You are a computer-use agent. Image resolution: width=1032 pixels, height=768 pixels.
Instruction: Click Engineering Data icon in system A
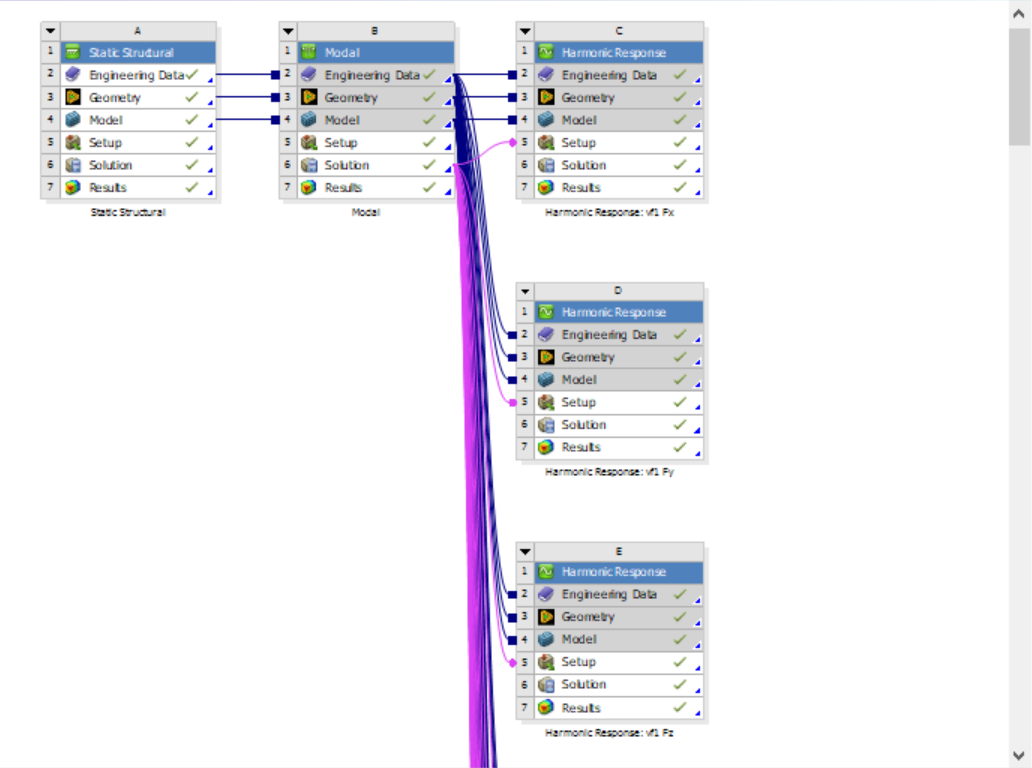point(73,75)
